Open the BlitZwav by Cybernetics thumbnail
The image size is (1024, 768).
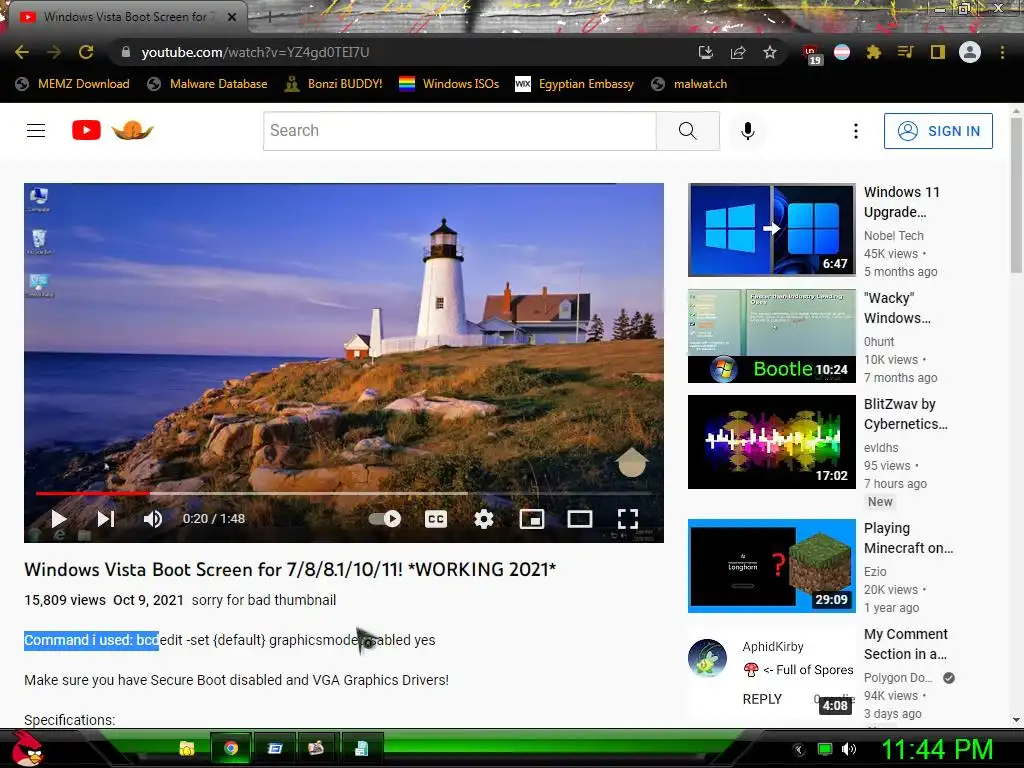pyautogui.click(x=771, y=441)
